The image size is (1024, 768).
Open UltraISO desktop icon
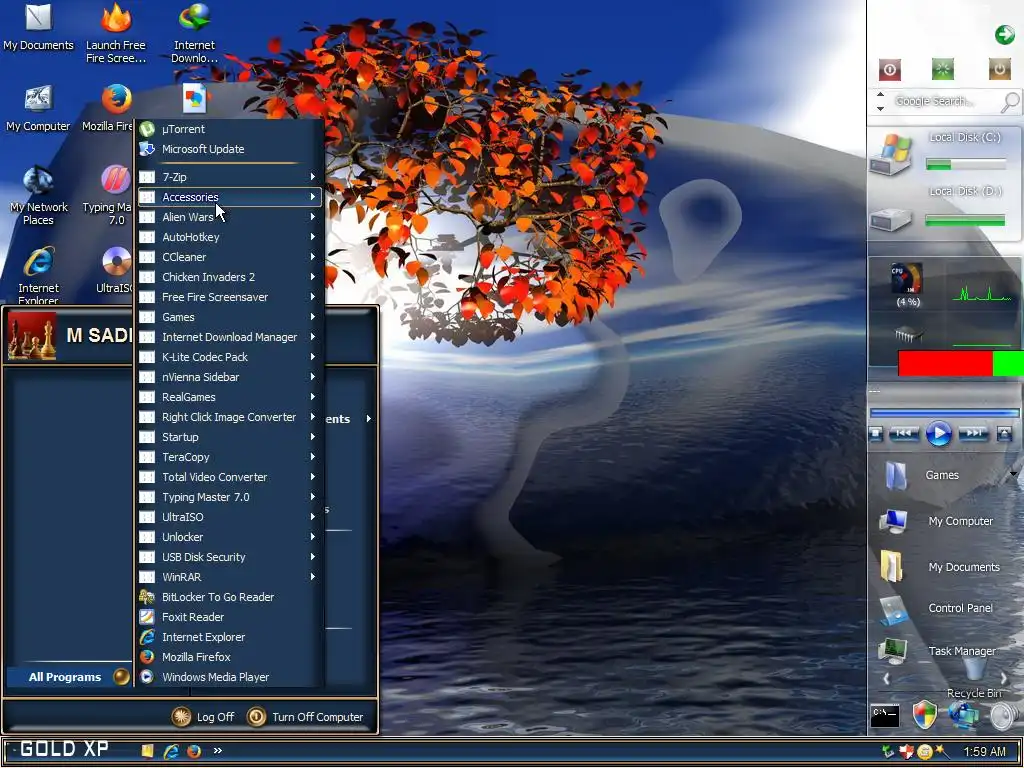115,270
